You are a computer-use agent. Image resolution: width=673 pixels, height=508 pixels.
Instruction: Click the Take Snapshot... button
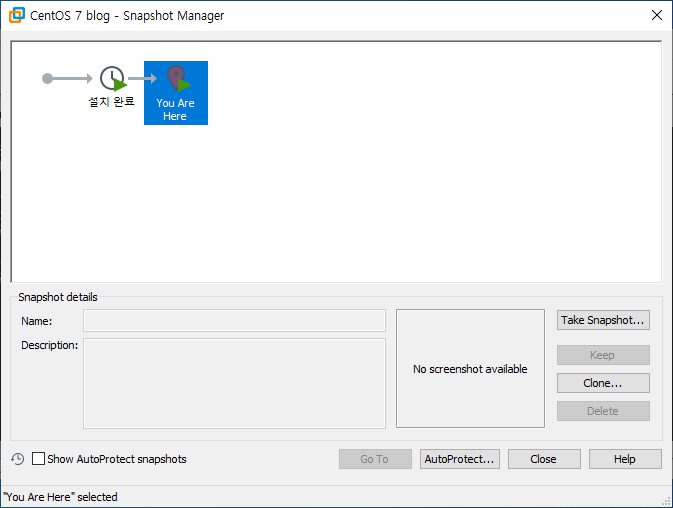[603, 320]
